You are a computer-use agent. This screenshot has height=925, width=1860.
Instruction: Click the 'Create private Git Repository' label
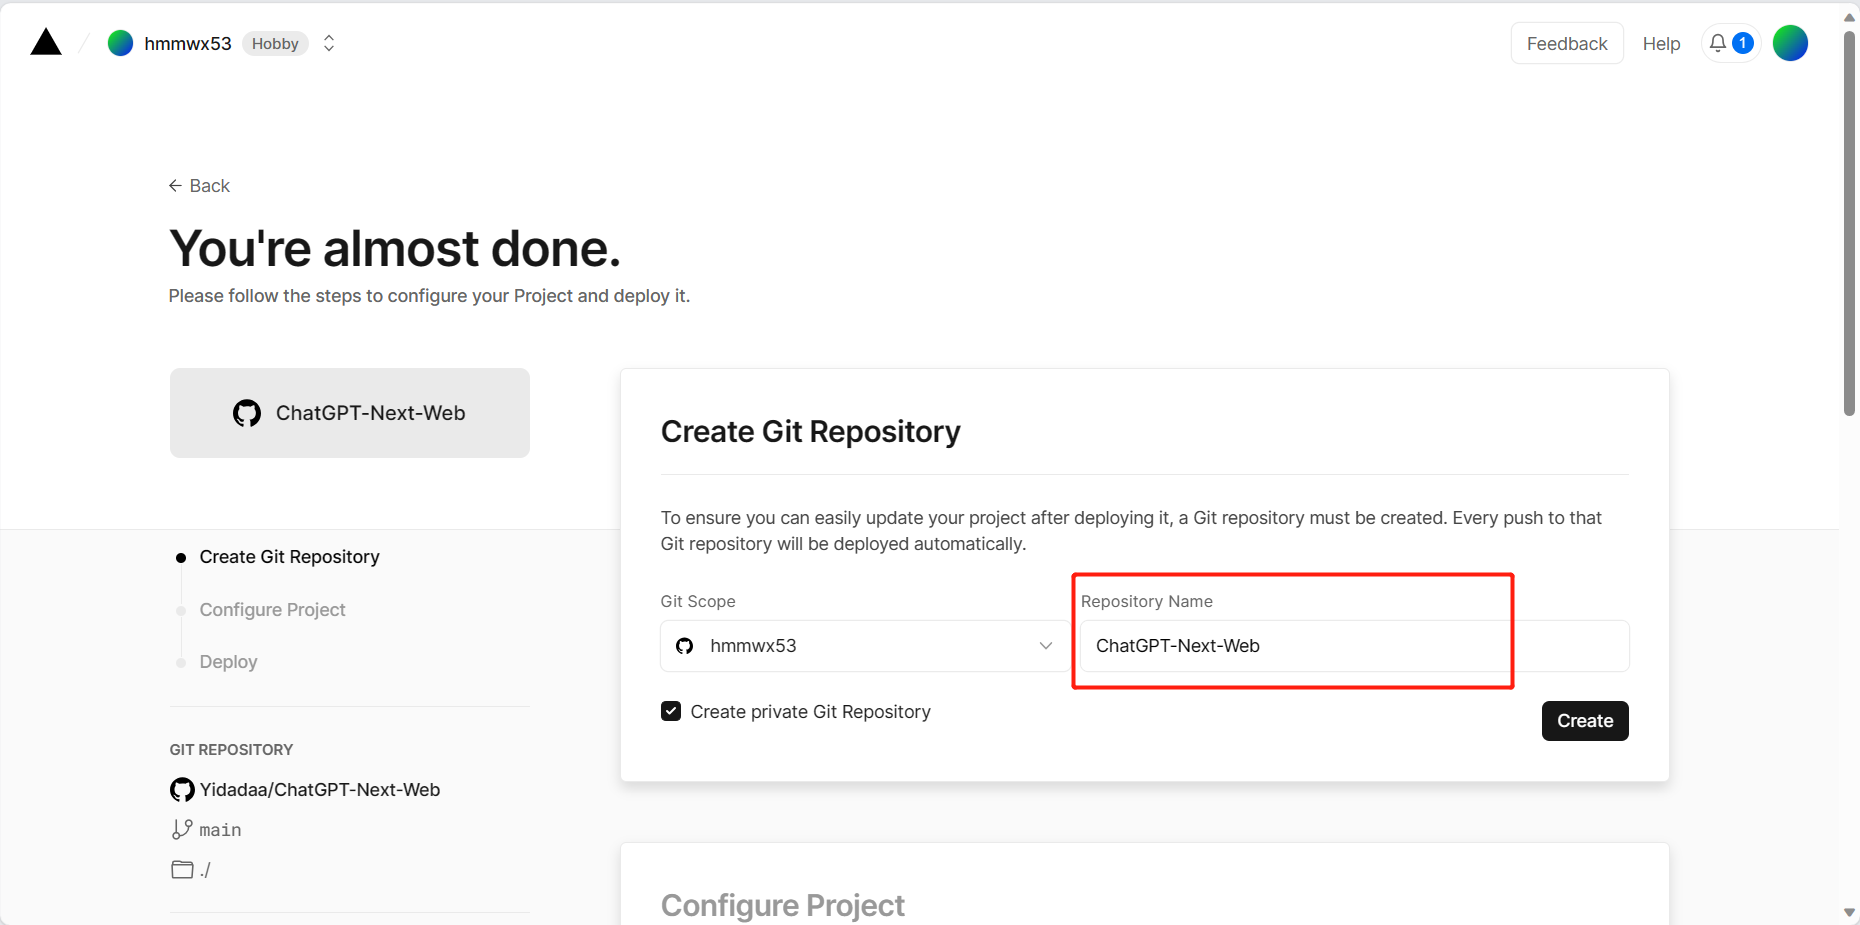click(x=810, y=712)
